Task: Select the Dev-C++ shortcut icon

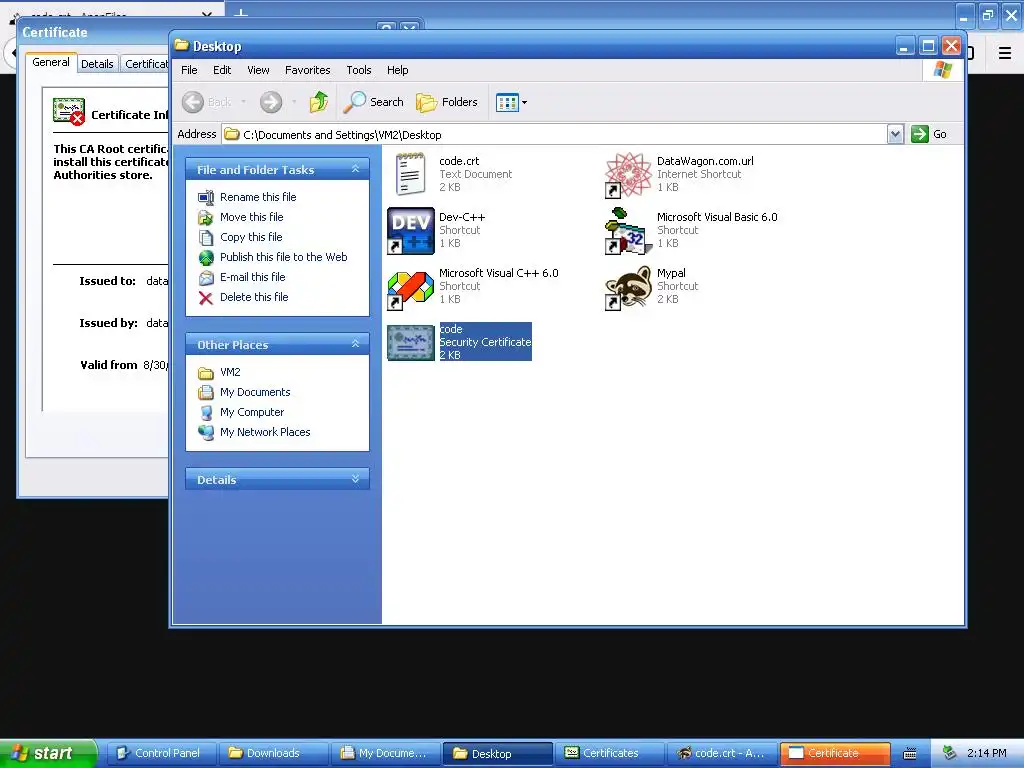Action: [x=411, y=231]
